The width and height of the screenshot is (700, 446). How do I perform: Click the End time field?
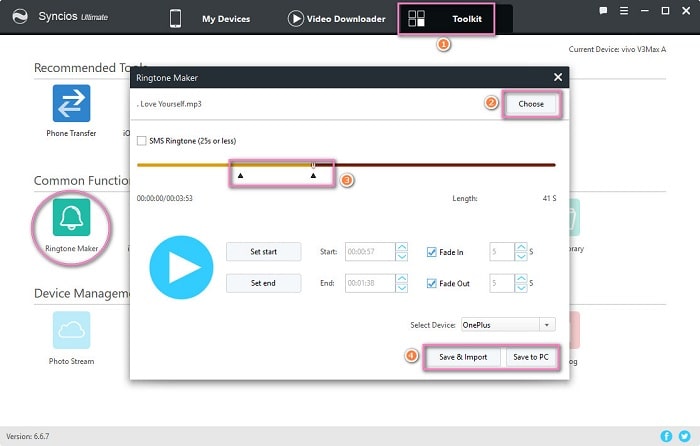(370, 283)
